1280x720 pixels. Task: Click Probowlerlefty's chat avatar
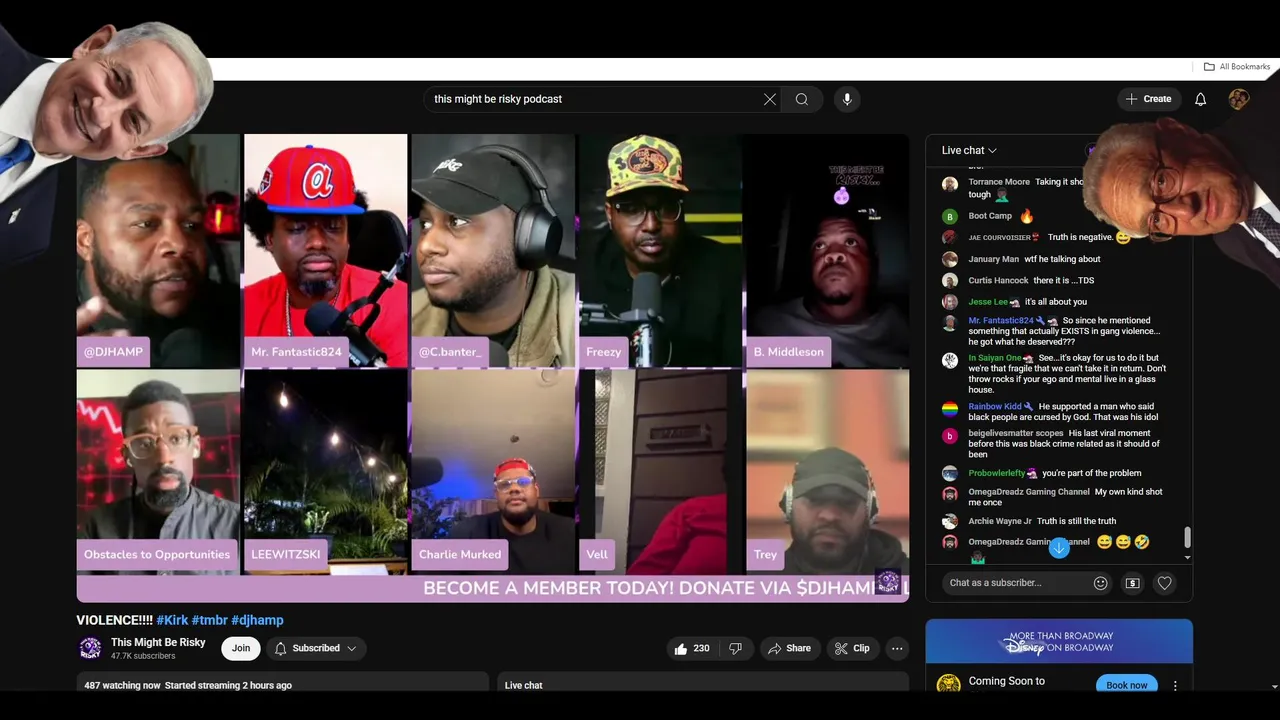point(950,473)
